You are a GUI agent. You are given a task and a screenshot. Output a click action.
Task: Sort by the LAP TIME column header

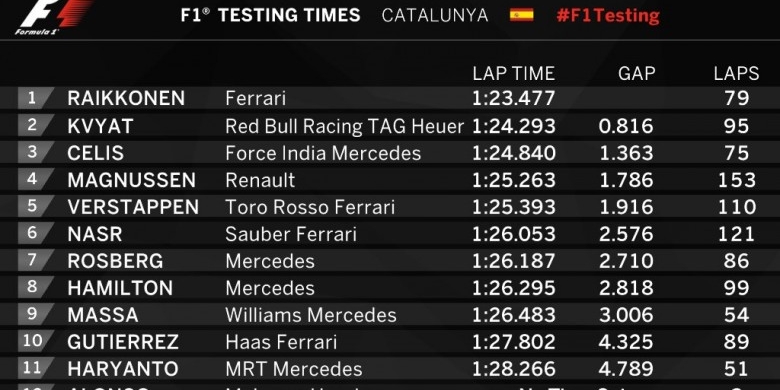point(513,74)
